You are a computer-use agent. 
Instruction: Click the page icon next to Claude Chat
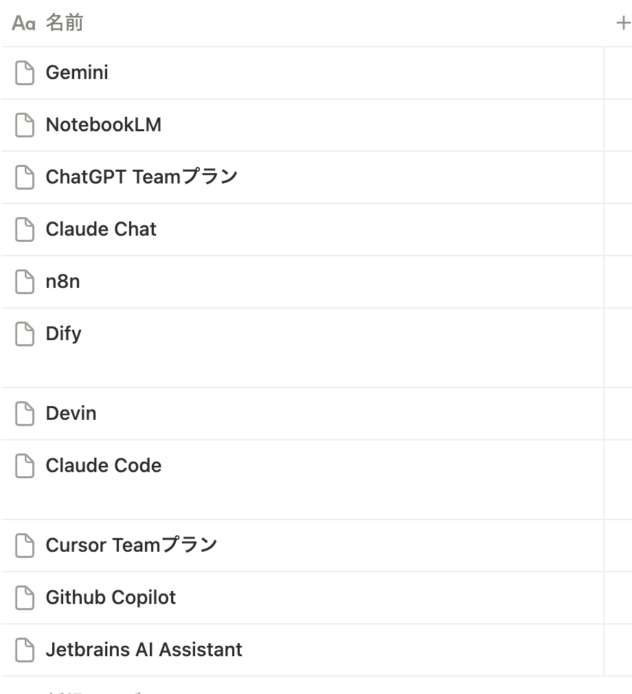pyautogui.click(x=25, y=229)
